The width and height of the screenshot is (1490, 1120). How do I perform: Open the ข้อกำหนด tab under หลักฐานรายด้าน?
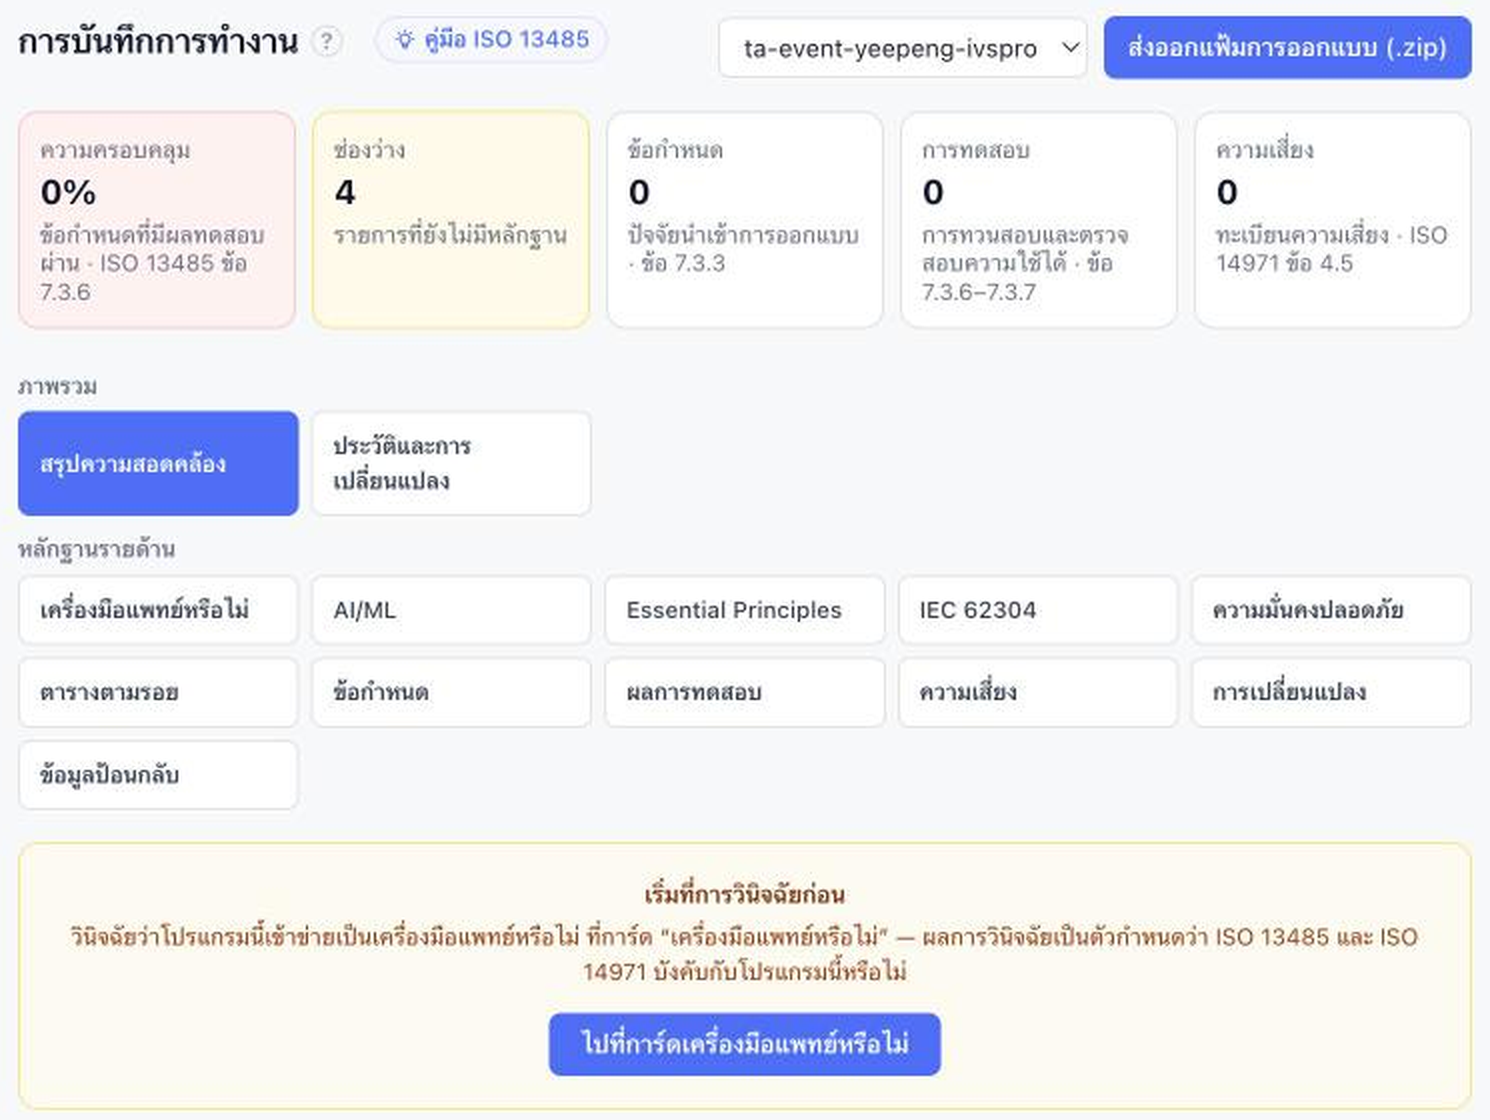(x=451, y=692)
